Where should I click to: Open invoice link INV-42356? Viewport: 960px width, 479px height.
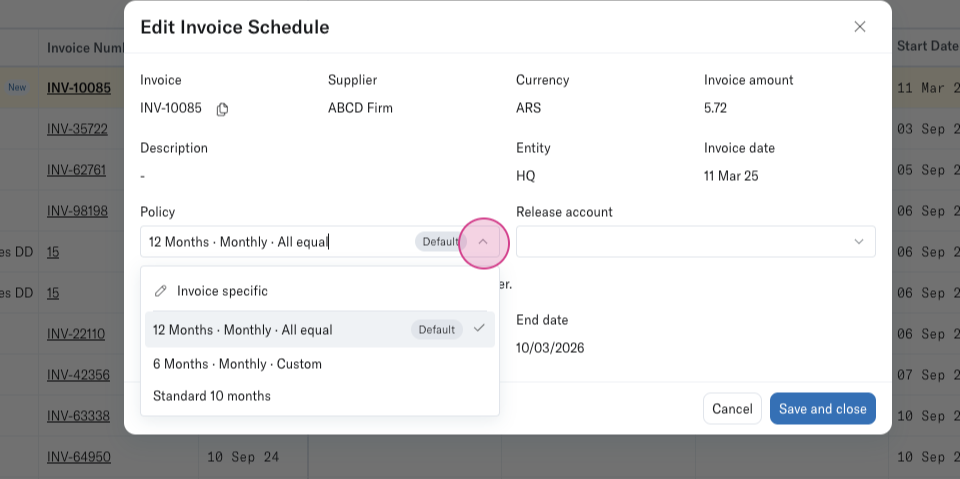tap(77, 375)
